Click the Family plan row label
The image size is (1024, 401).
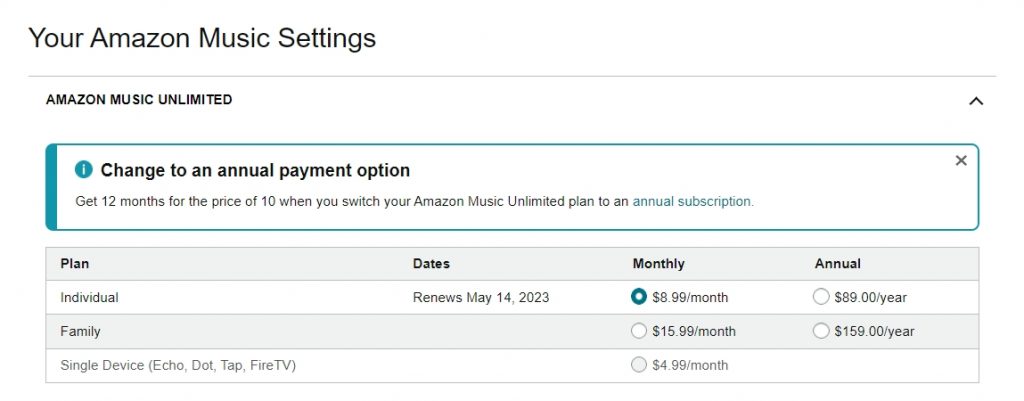pyautogui.click(x=80, y=331)
